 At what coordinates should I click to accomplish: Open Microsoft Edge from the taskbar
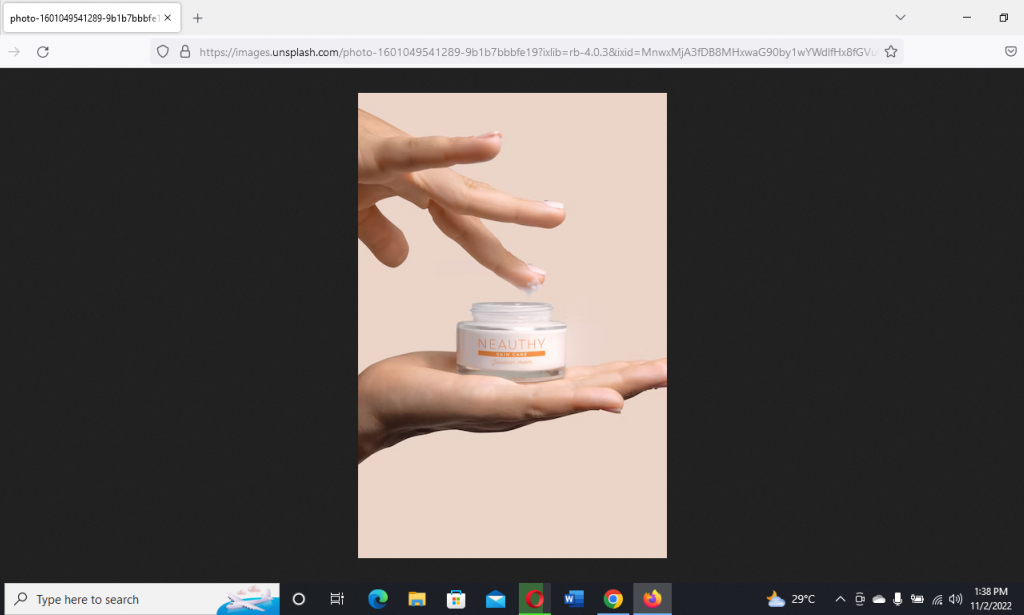tap(377, 599)
